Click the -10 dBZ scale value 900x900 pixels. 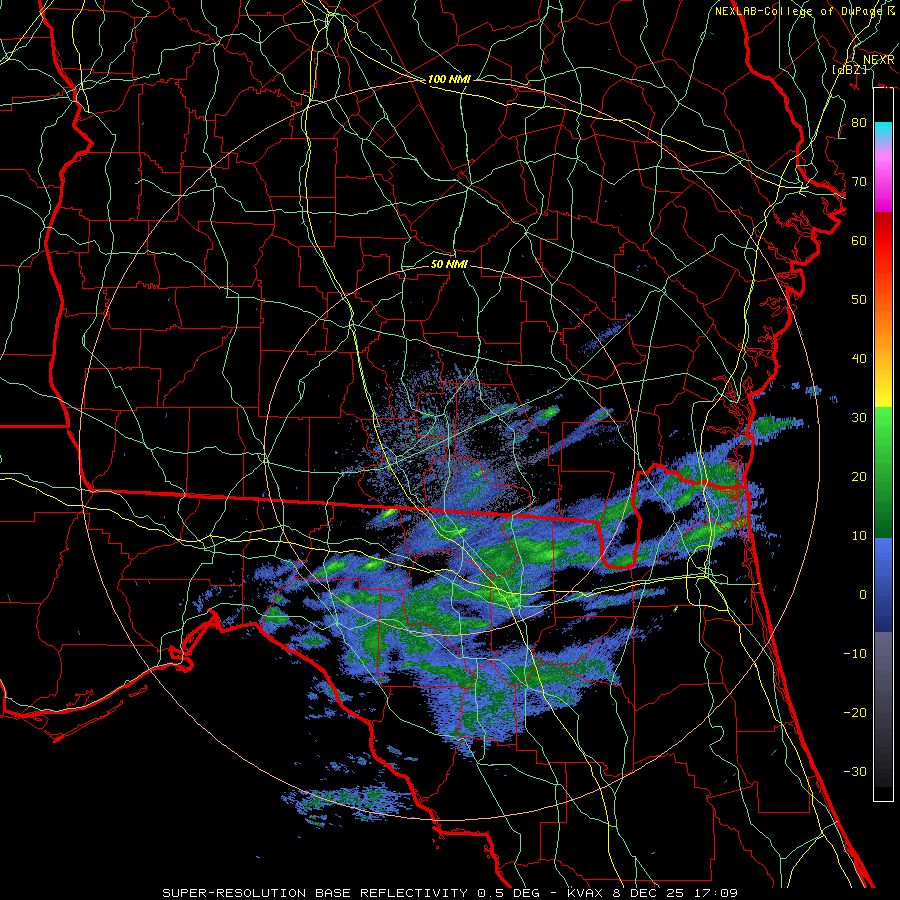pos(855,654)
